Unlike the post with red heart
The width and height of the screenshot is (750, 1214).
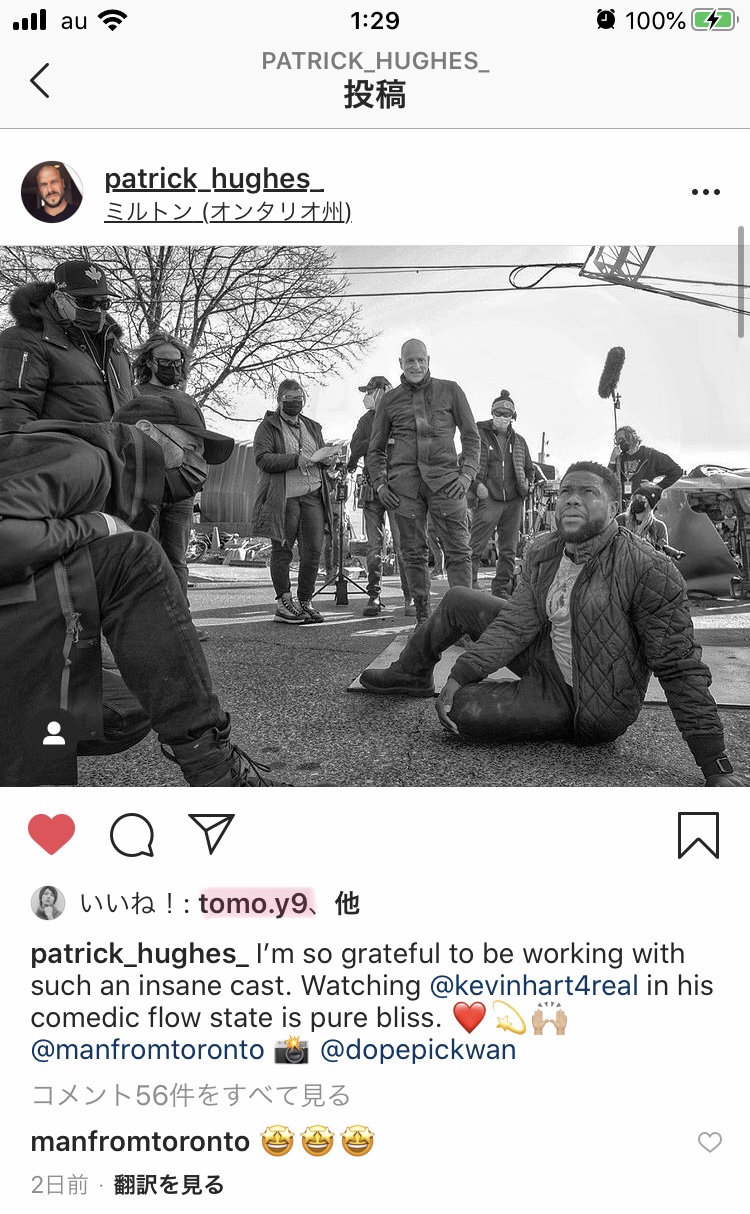[x=52, y=834]
